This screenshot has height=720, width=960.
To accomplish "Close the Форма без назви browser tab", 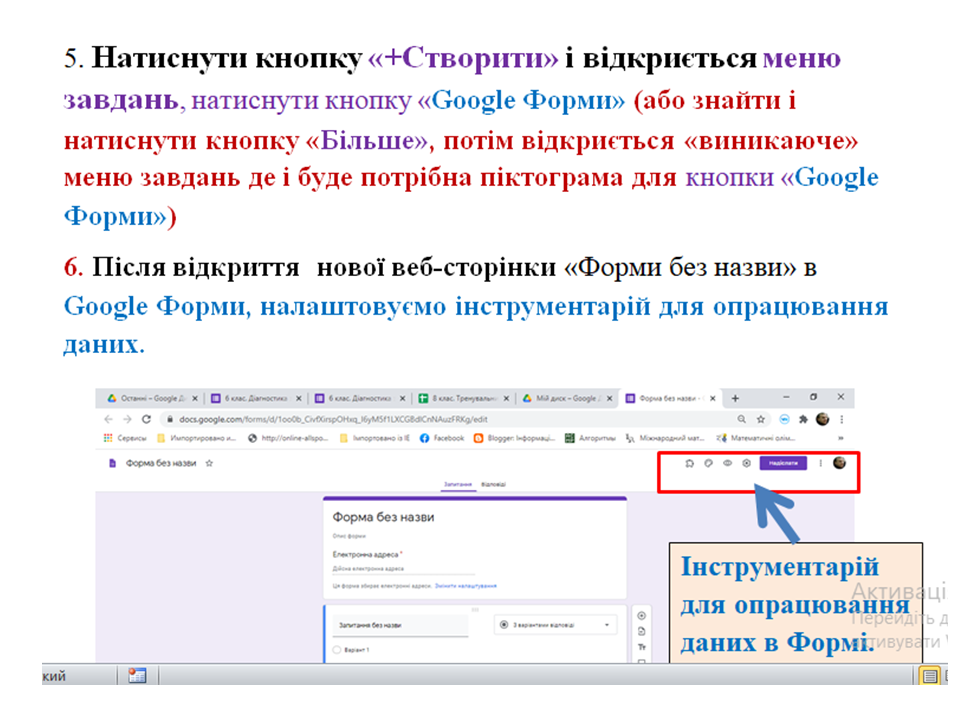I will (713, 398).
